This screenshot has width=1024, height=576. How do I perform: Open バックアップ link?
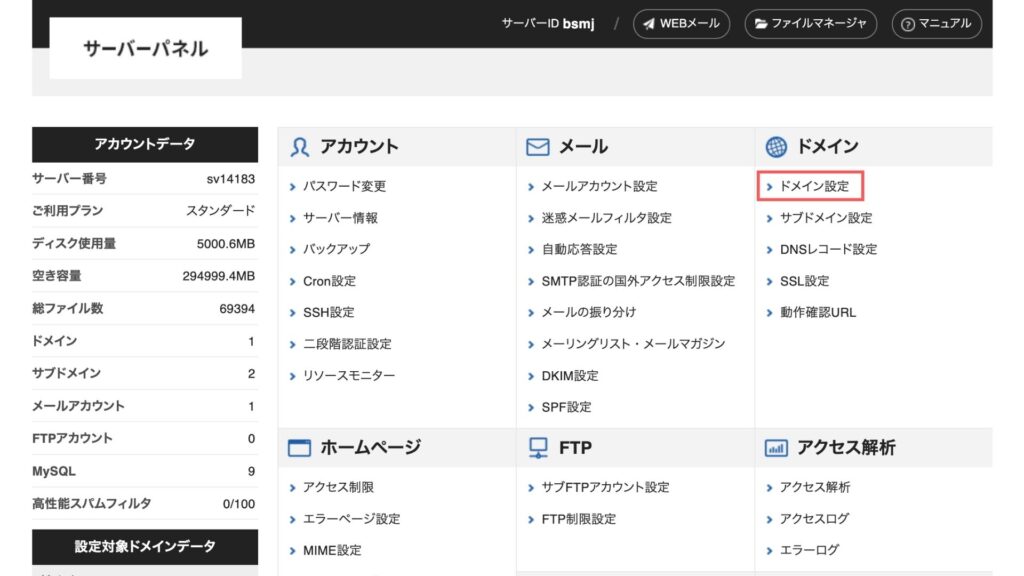[x=336, y=249]
